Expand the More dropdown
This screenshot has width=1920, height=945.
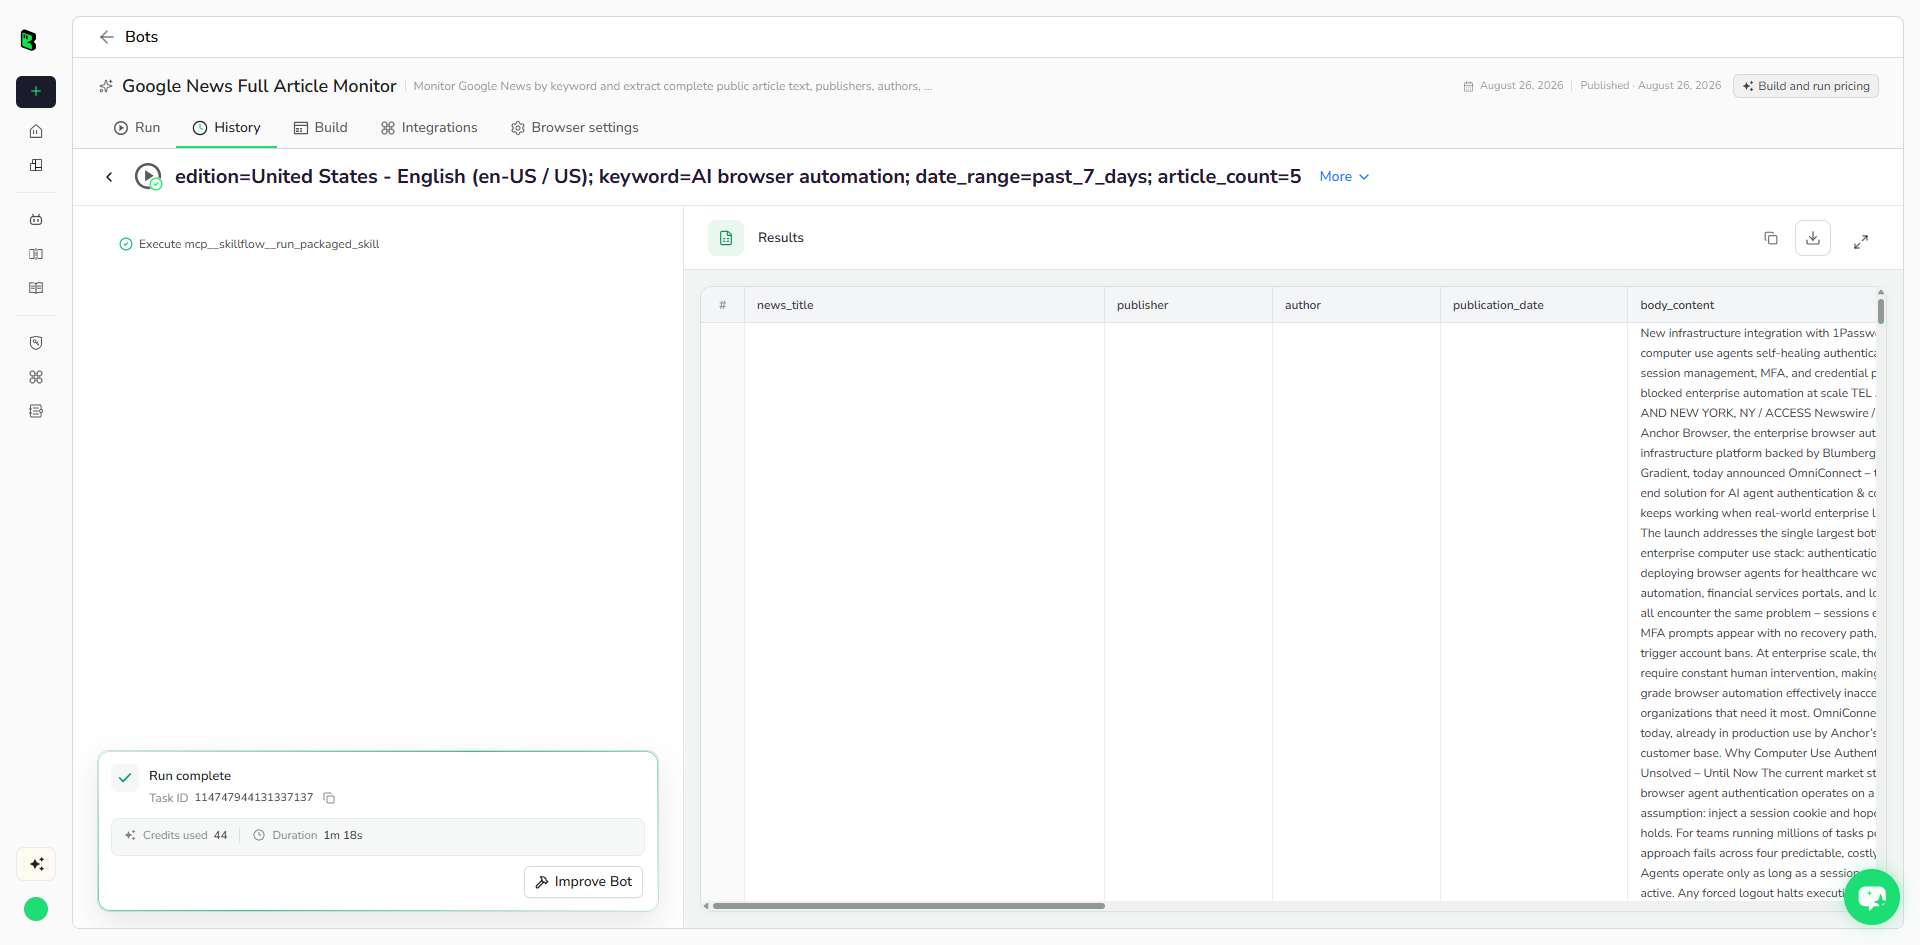click(x=1344, y=177)
